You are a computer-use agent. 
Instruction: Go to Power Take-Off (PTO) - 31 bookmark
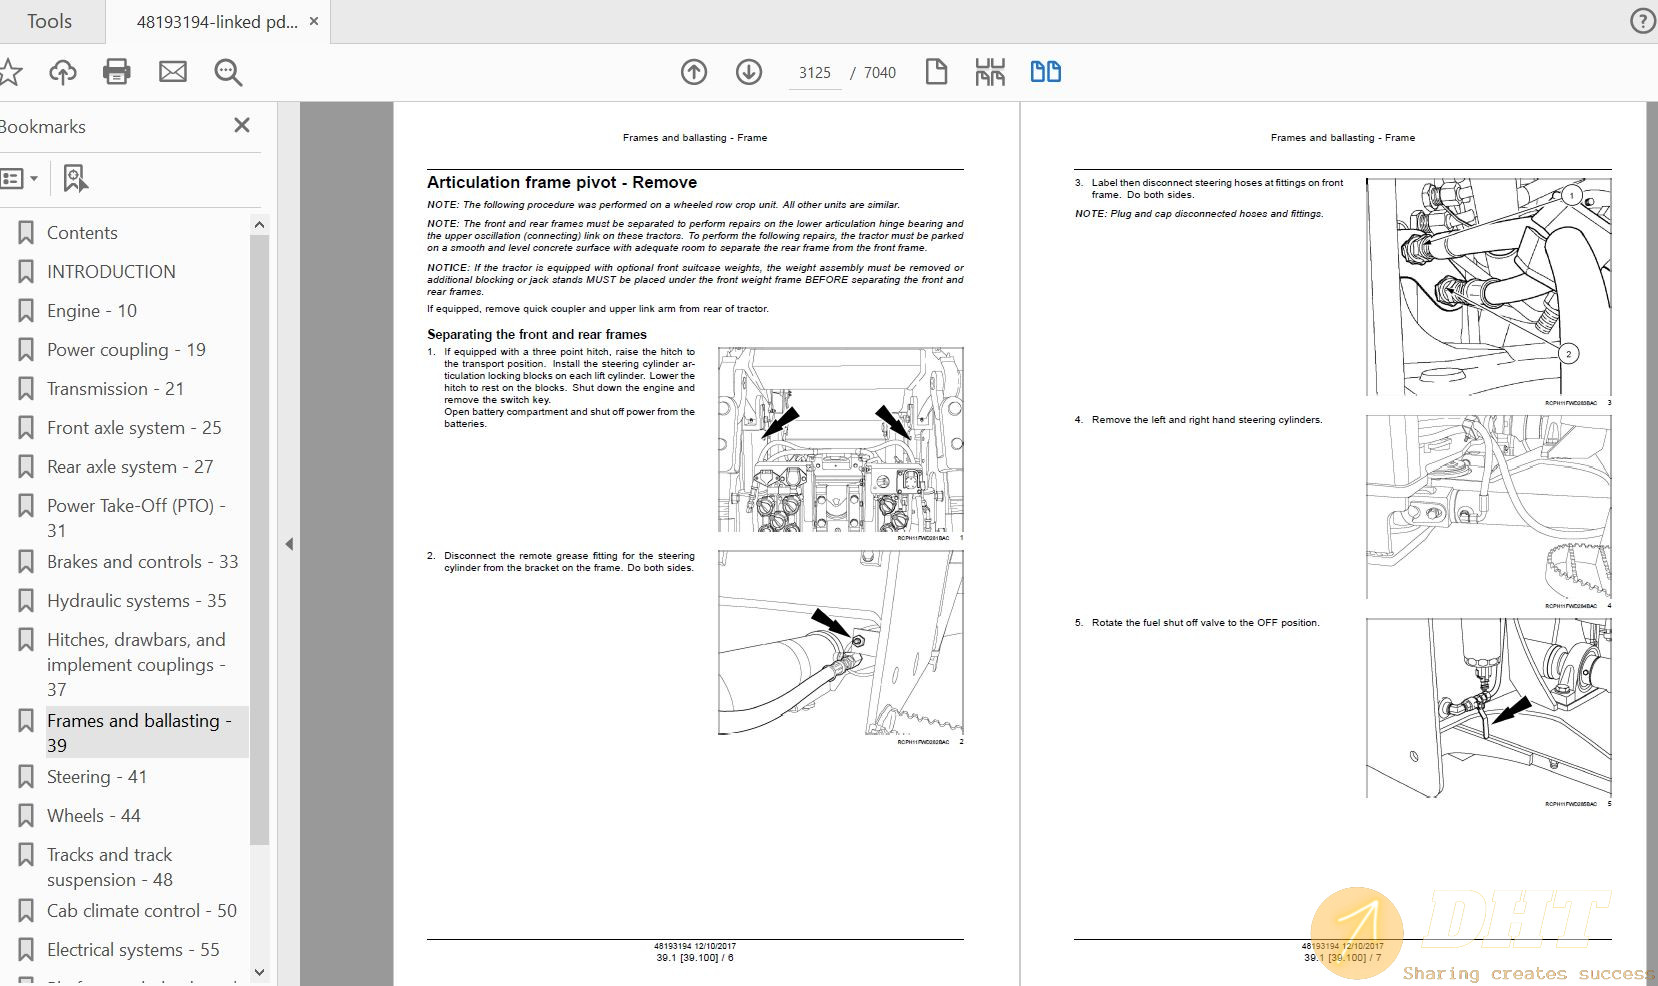click(136, 518)
